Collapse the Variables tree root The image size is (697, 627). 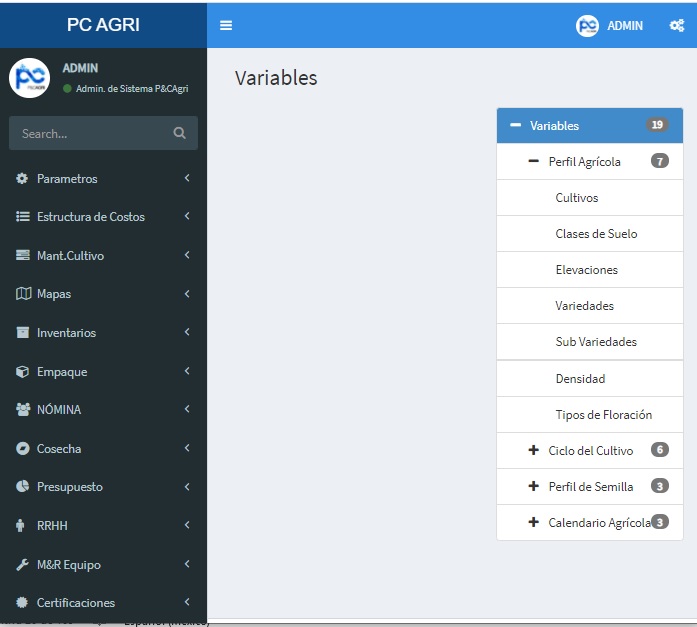tap(516, 126)
